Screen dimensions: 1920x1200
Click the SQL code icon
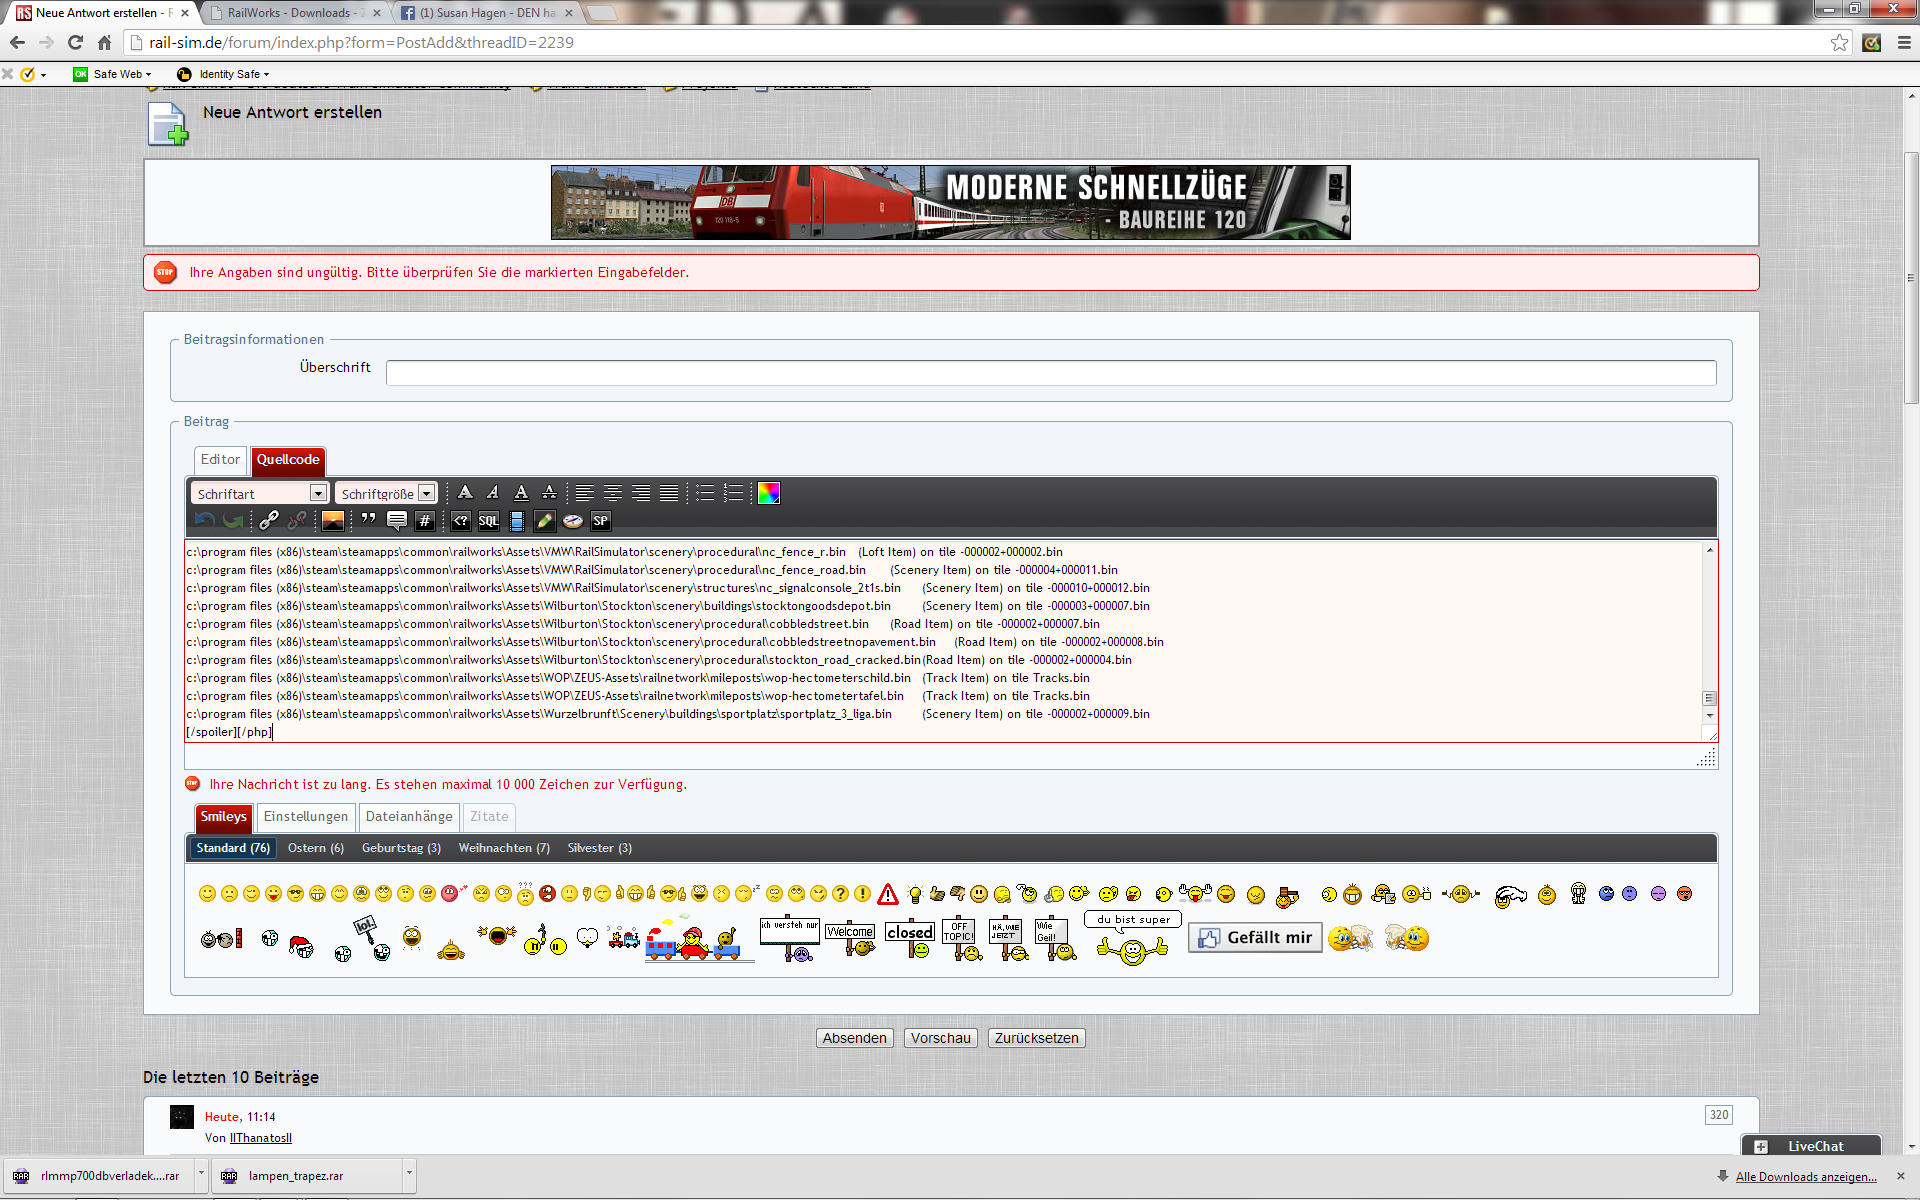coord(488,520)
